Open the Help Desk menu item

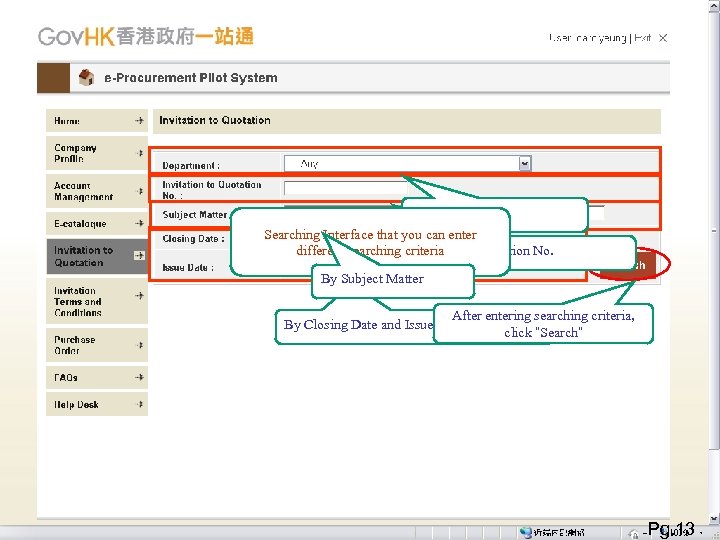click(97, 404)
